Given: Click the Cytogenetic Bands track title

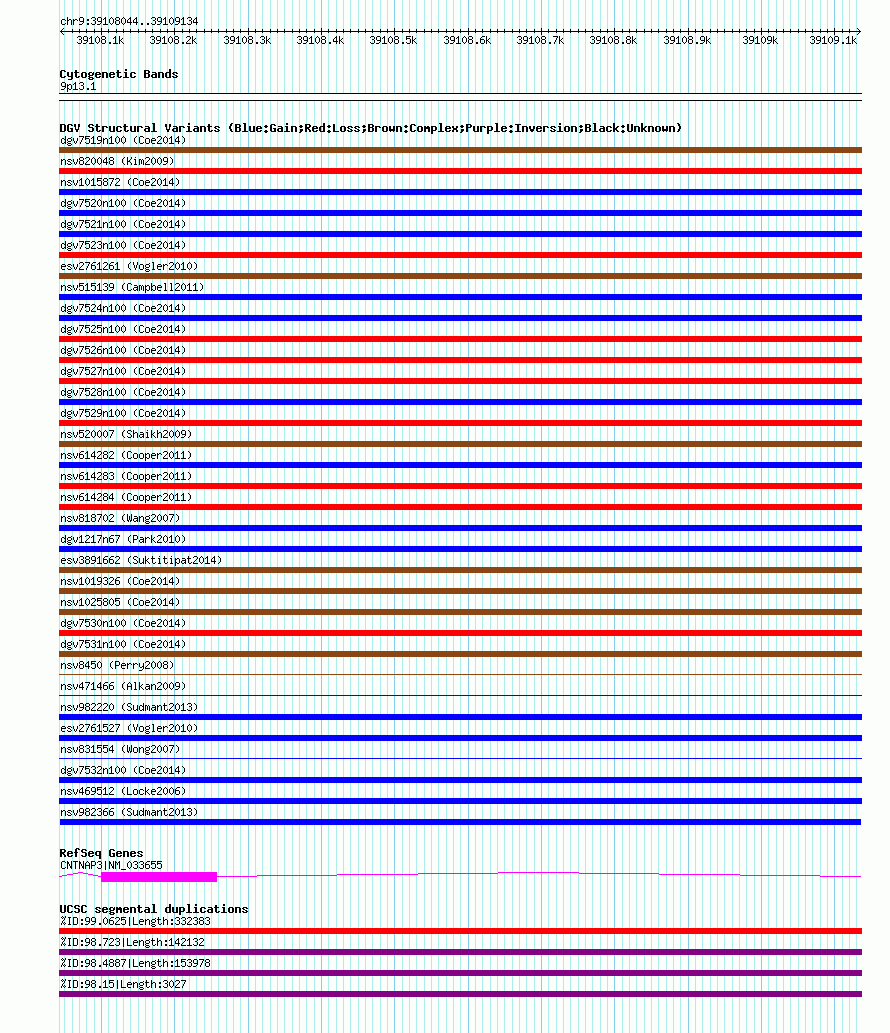Looking at the screenshot, I should point(119,74).
